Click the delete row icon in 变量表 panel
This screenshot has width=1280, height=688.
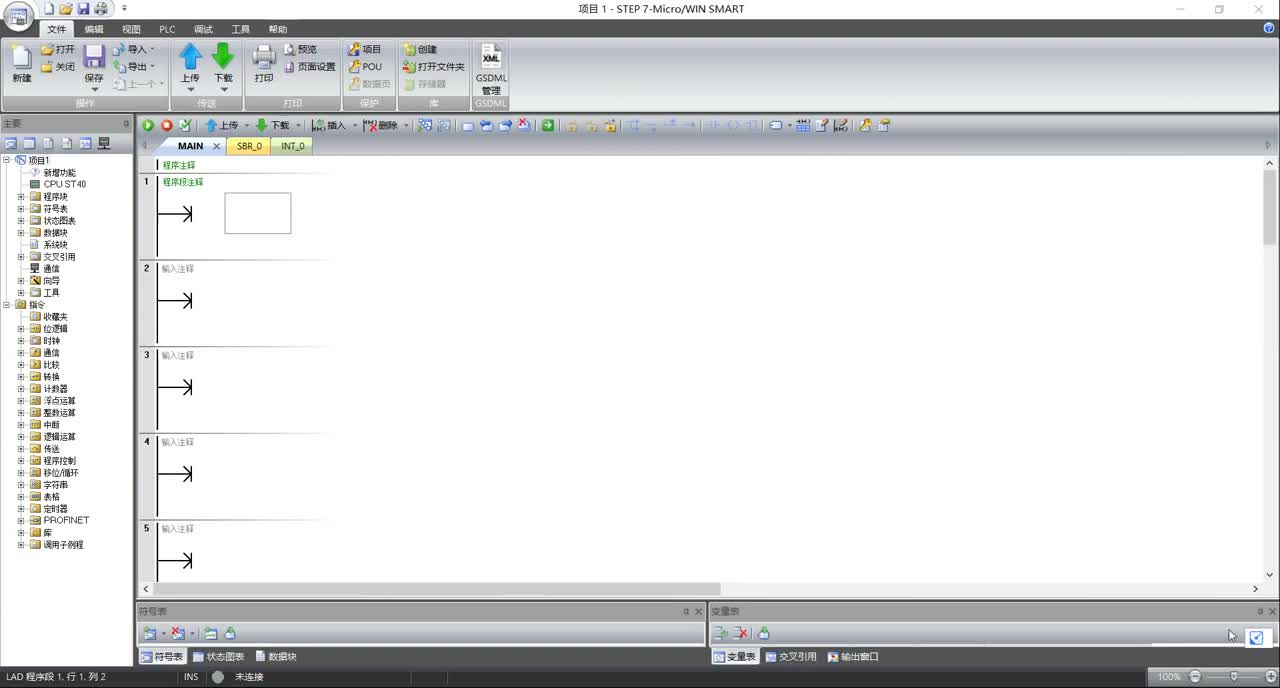740,633
